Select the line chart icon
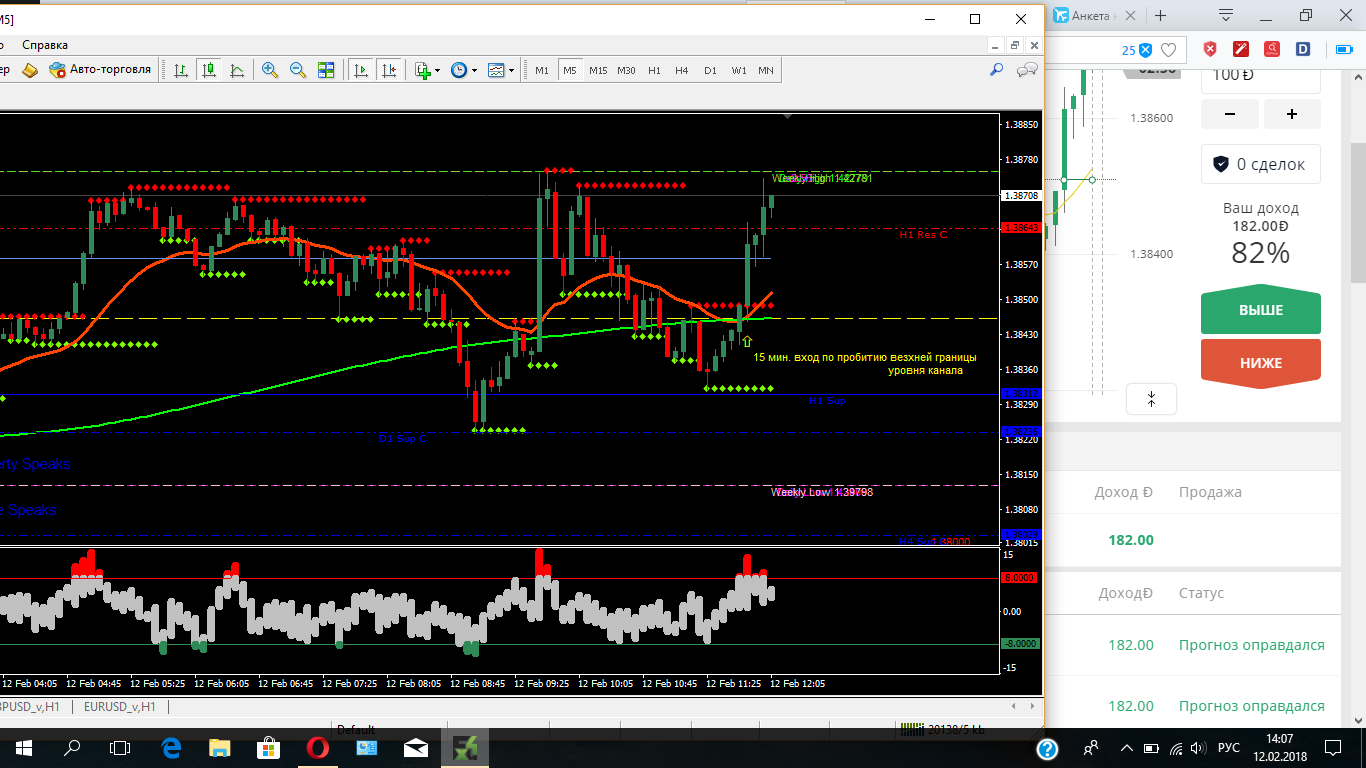This screenshot has height=768, width=1366. tap(237, 70)
